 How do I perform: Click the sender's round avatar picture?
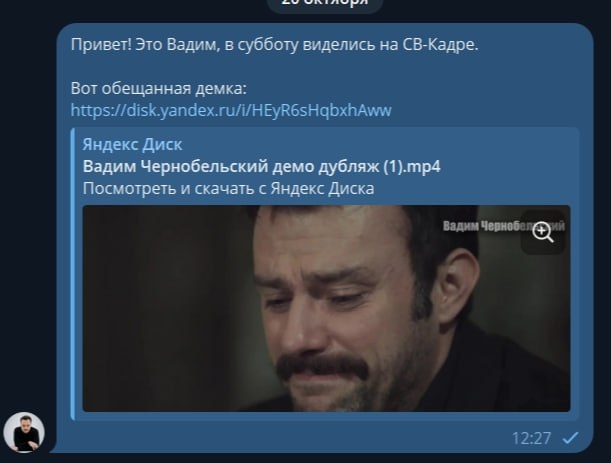point(24,432)
